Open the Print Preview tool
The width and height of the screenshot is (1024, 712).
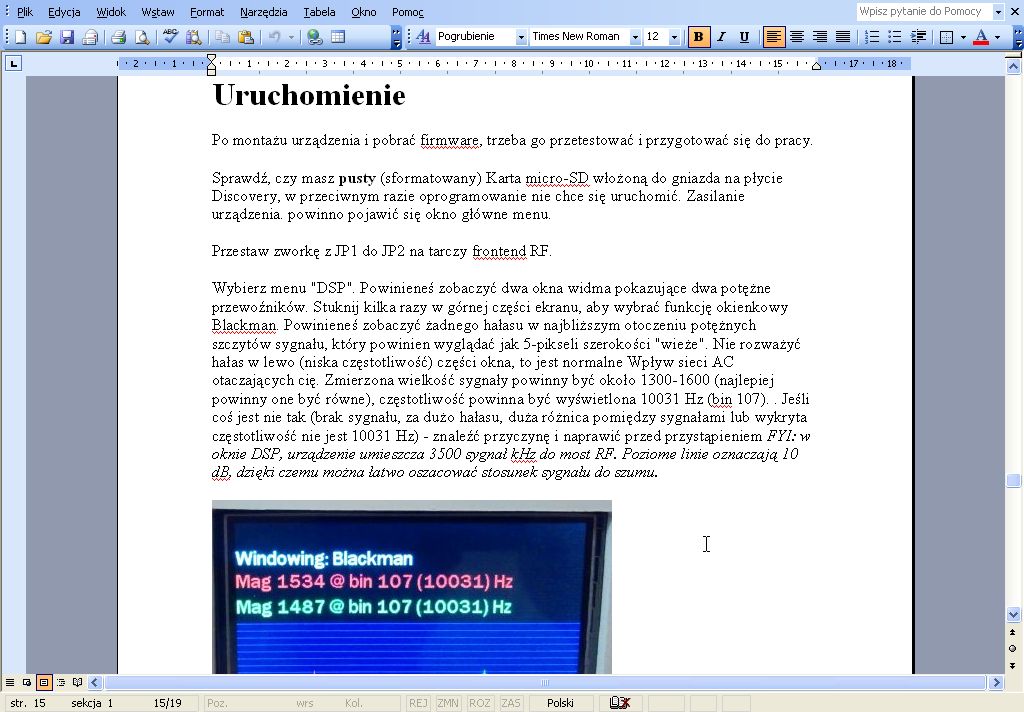(142, 37)
